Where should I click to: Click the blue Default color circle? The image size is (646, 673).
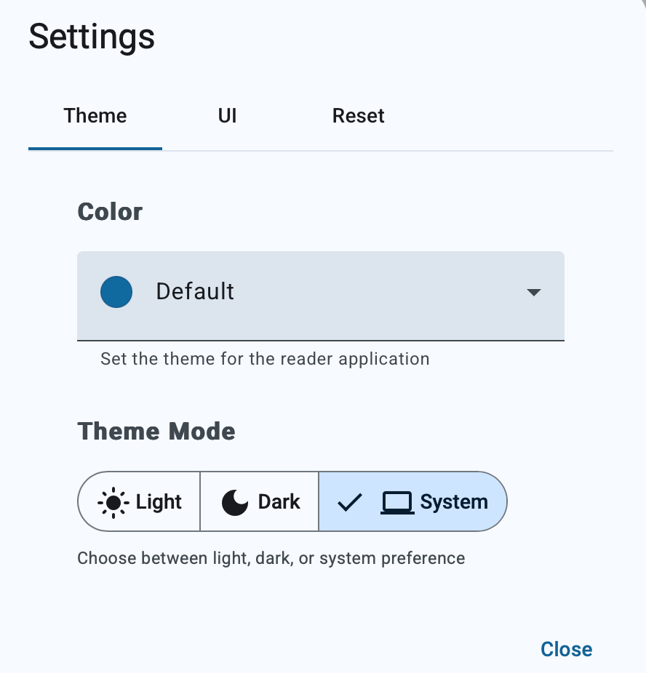click(116, 292)
